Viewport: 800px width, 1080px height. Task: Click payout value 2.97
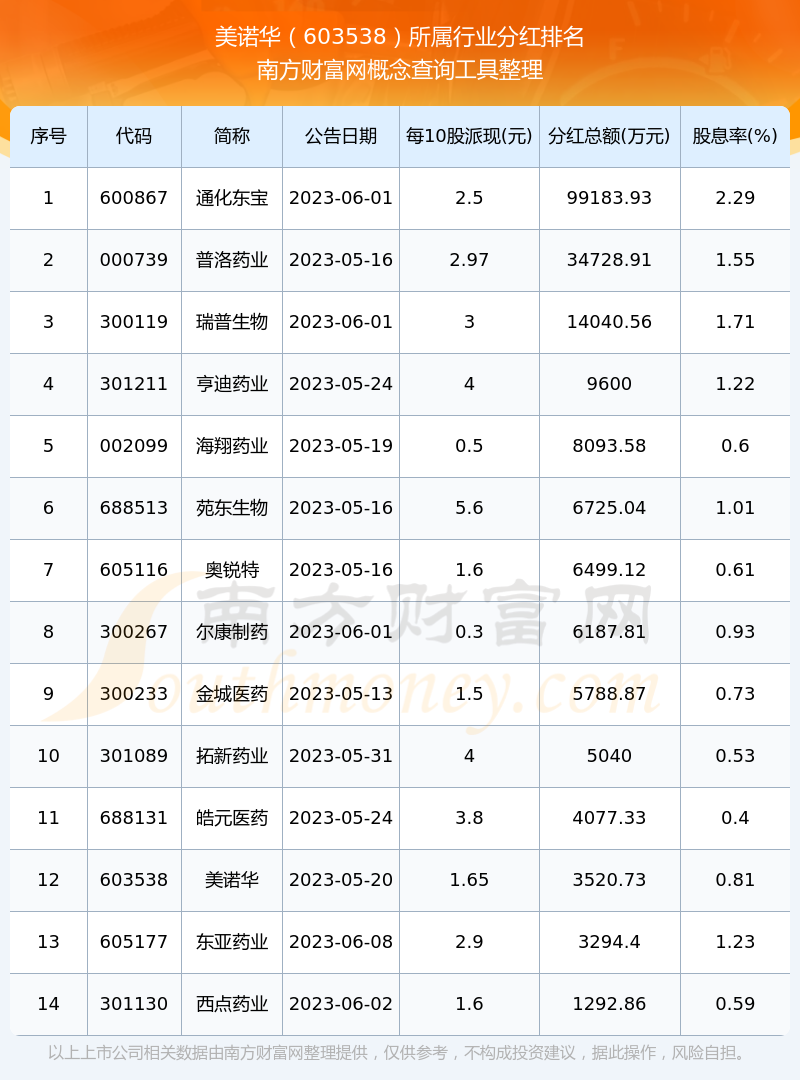469,260
